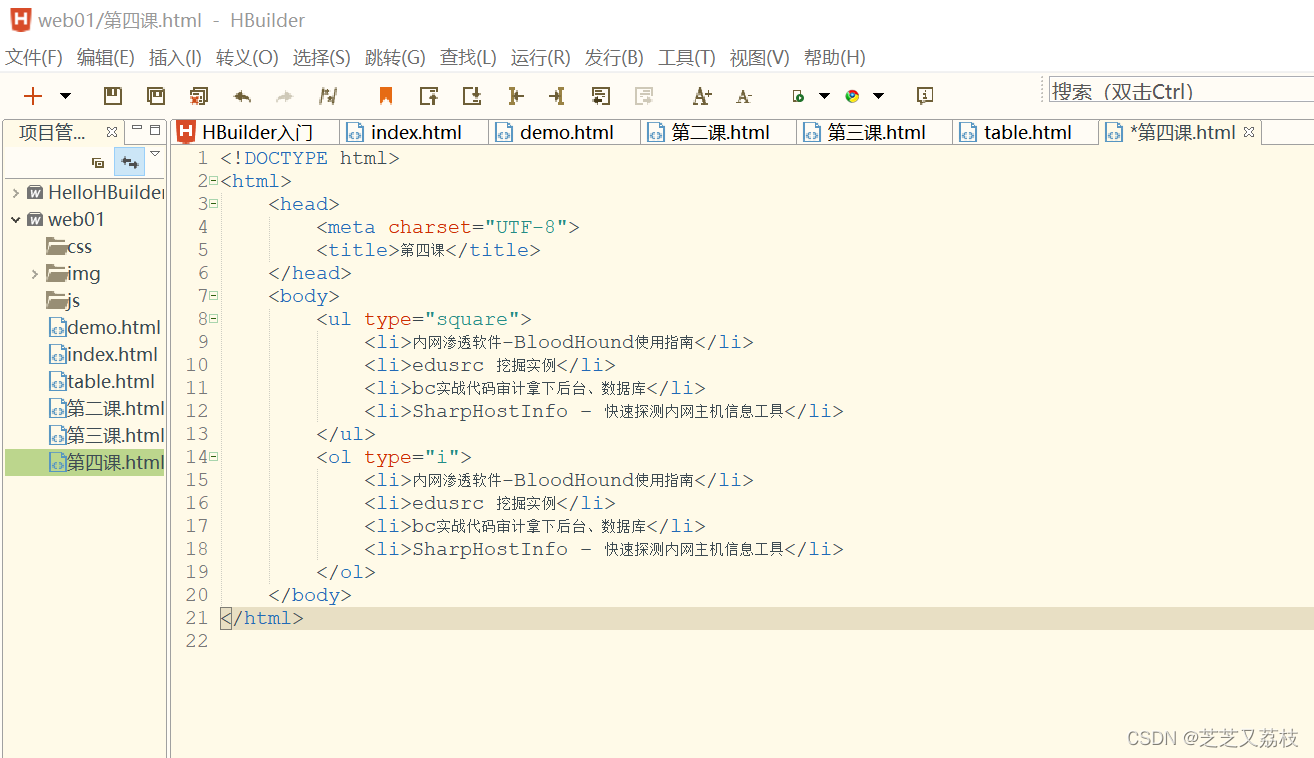1314x758 pixels.
Task: Click the go to previous mark icon
Action: tap(429, 96)
